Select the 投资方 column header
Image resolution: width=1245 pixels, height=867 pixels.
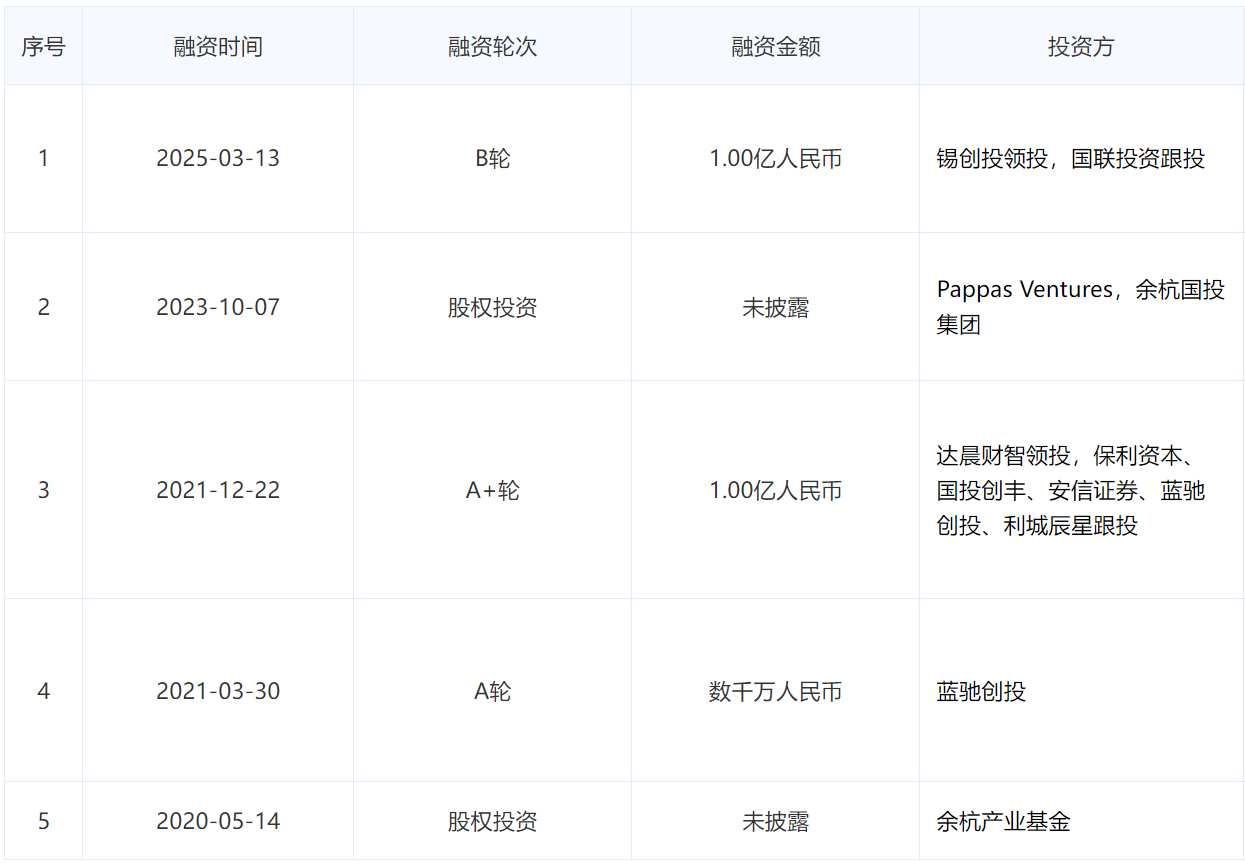coord(1080,47)
